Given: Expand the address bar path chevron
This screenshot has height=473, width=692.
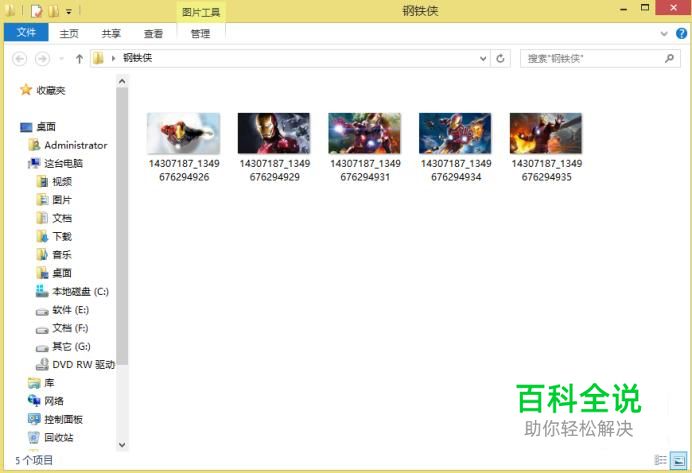Looking at the screenshot, I should [113, 58].
